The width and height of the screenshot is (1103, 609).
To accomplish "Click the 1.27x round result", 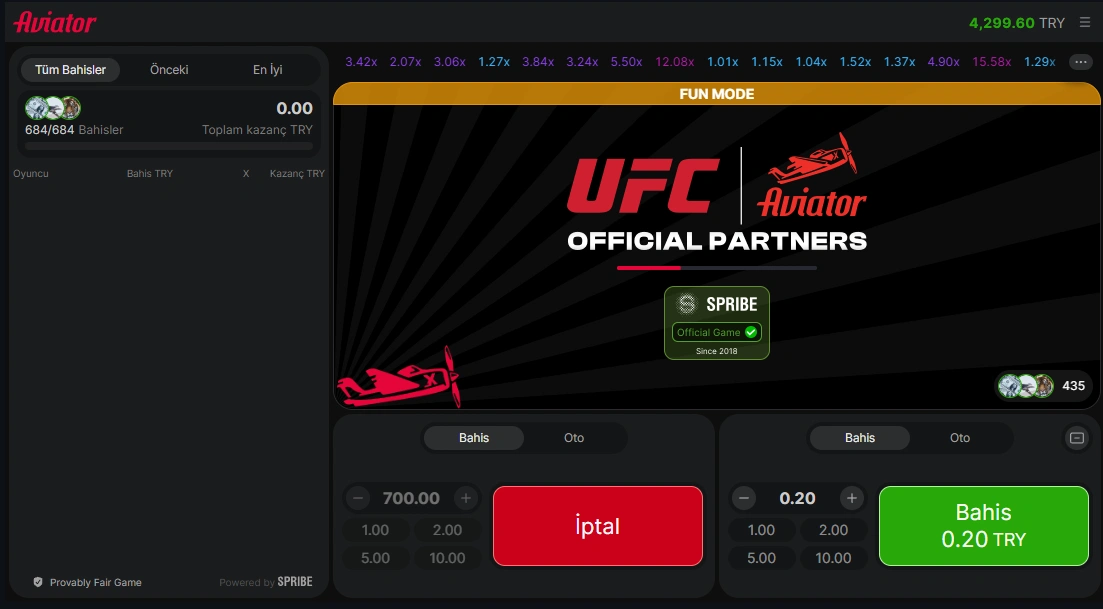I will pyautogui.click(x=494, y=62).
